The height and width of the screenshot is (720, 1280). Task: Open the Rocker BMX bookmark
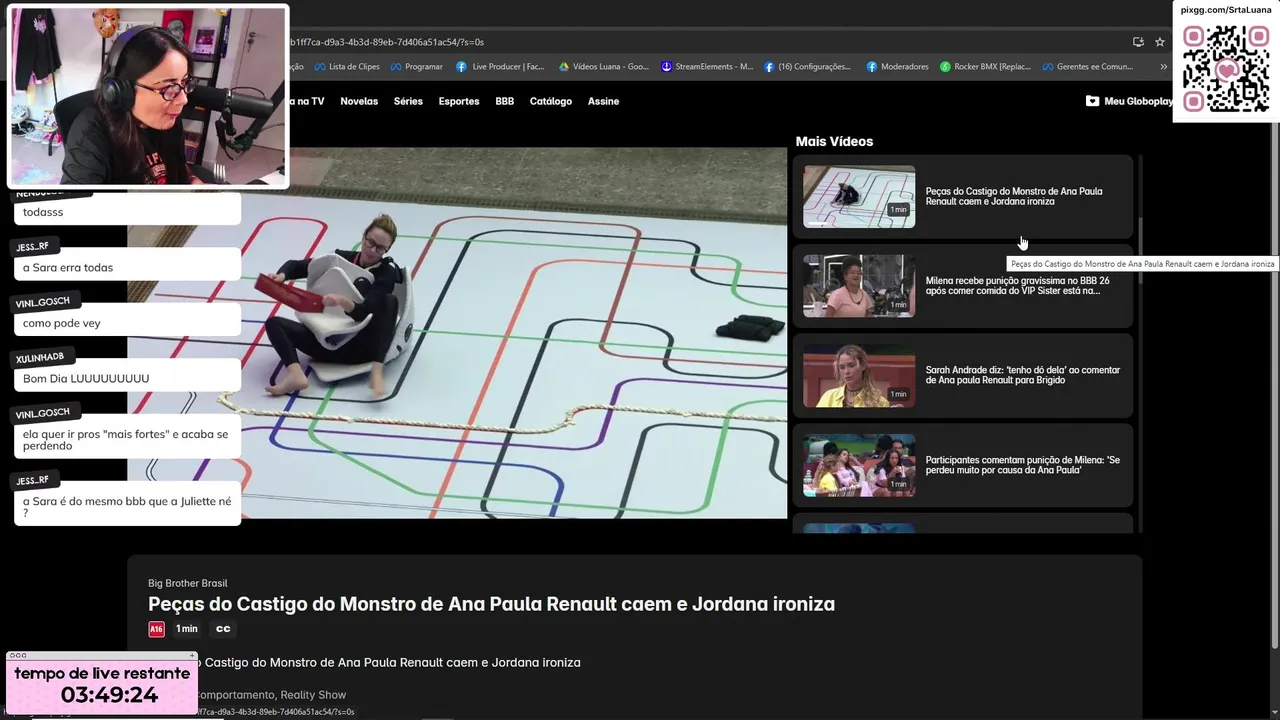(x=985, y=67)
